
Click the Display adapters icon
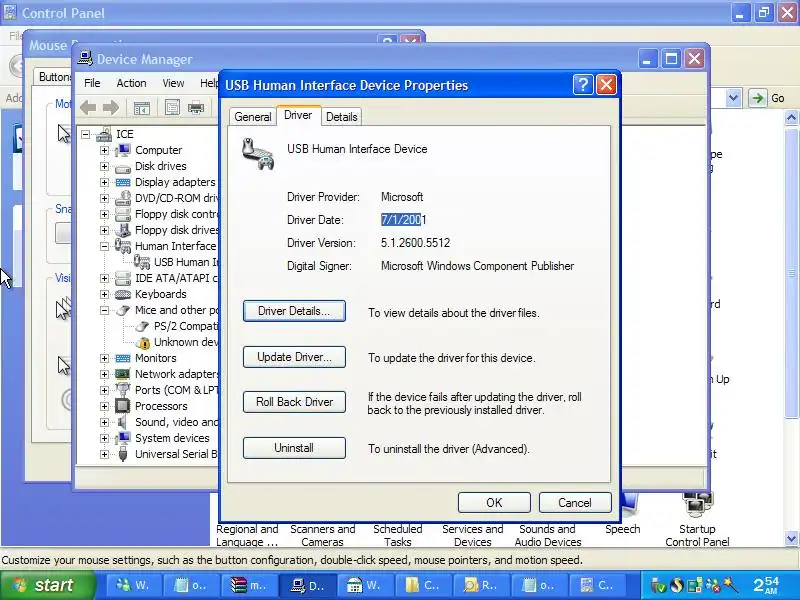[123, 182]
